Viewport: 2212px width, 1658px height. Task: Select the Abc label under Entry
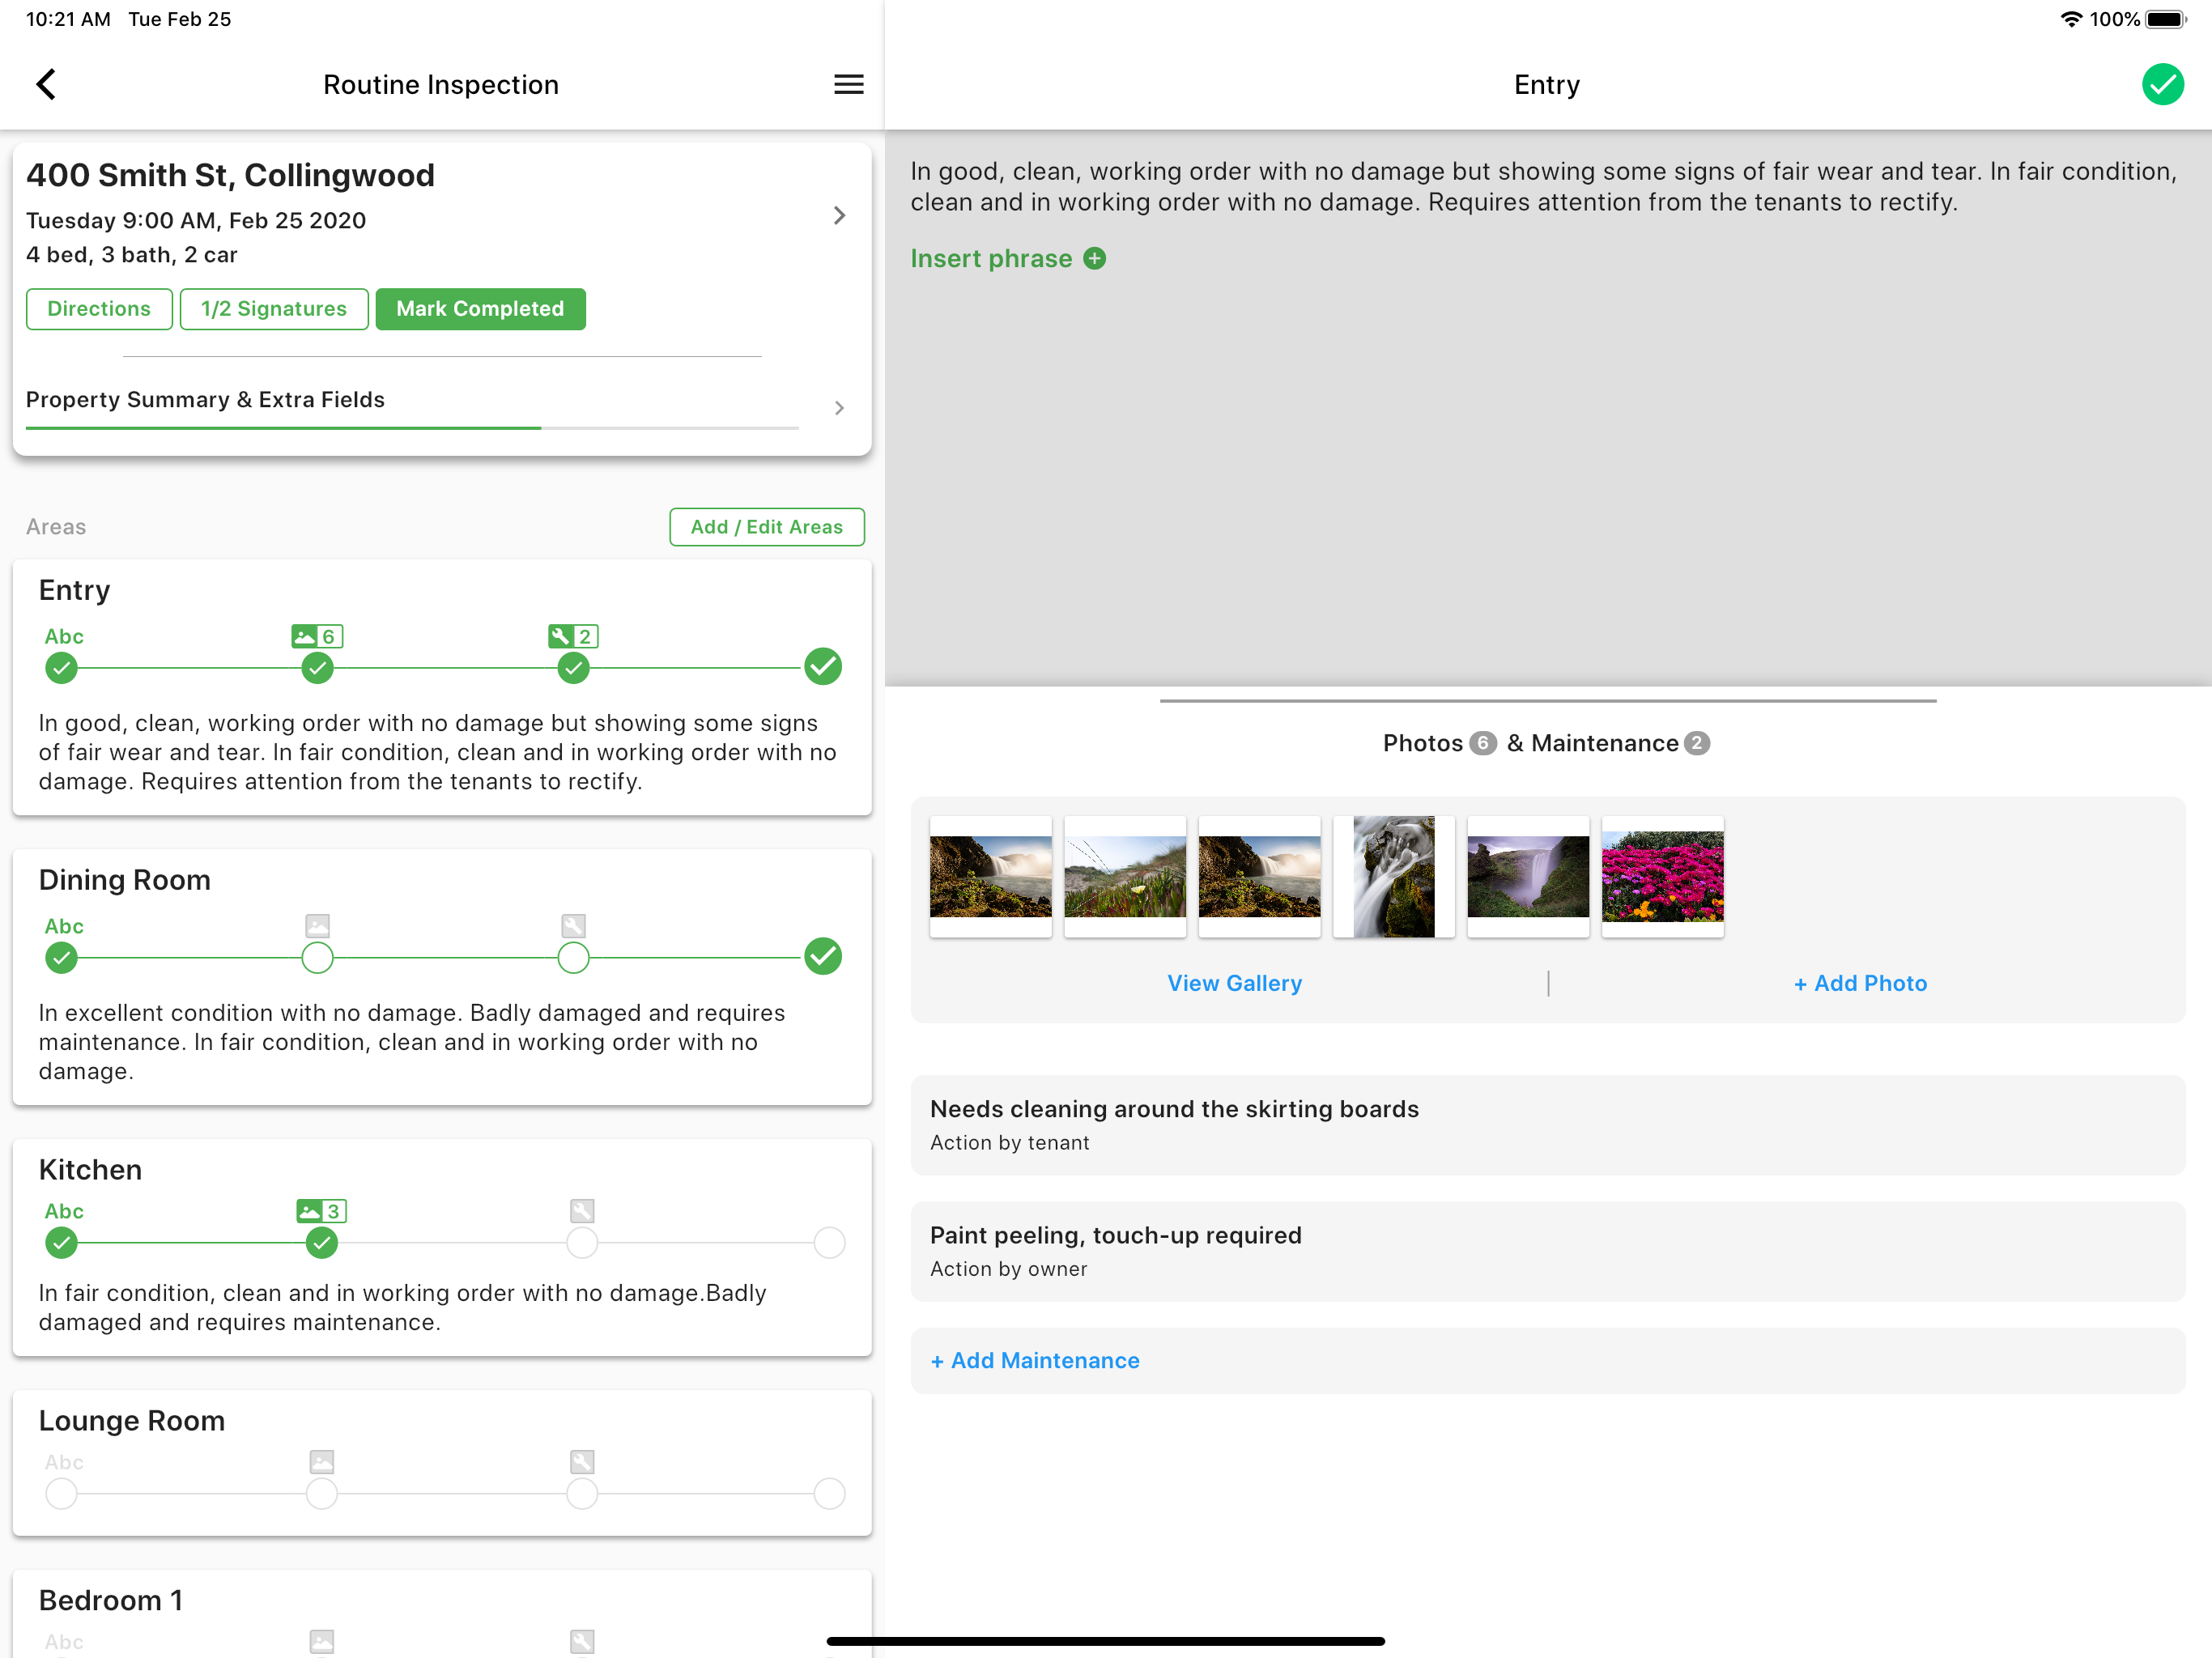(x=64, y=636)
